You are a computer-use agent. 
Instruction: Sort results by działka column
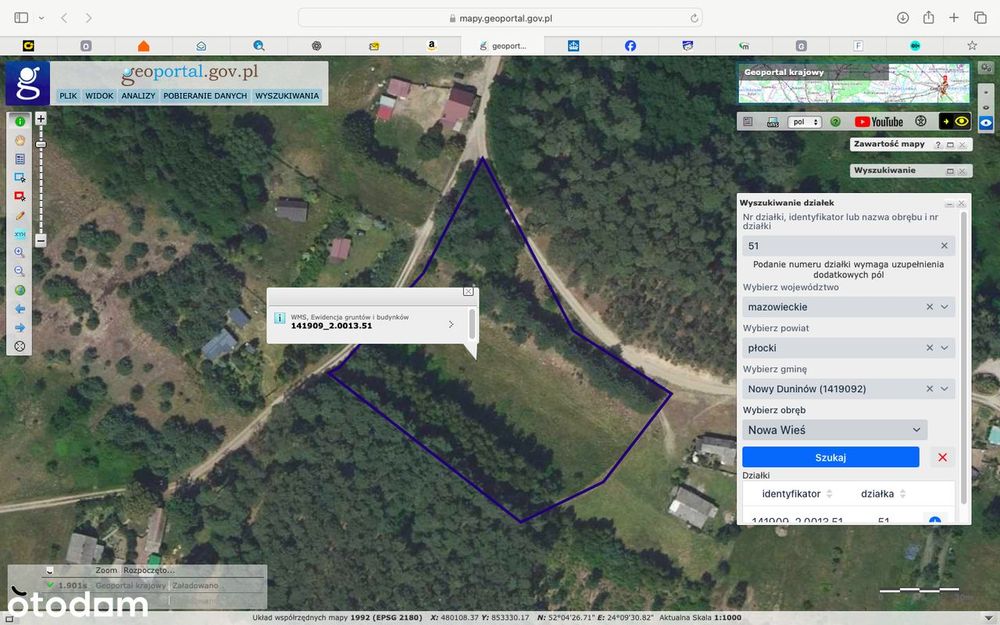coord(883,494)
